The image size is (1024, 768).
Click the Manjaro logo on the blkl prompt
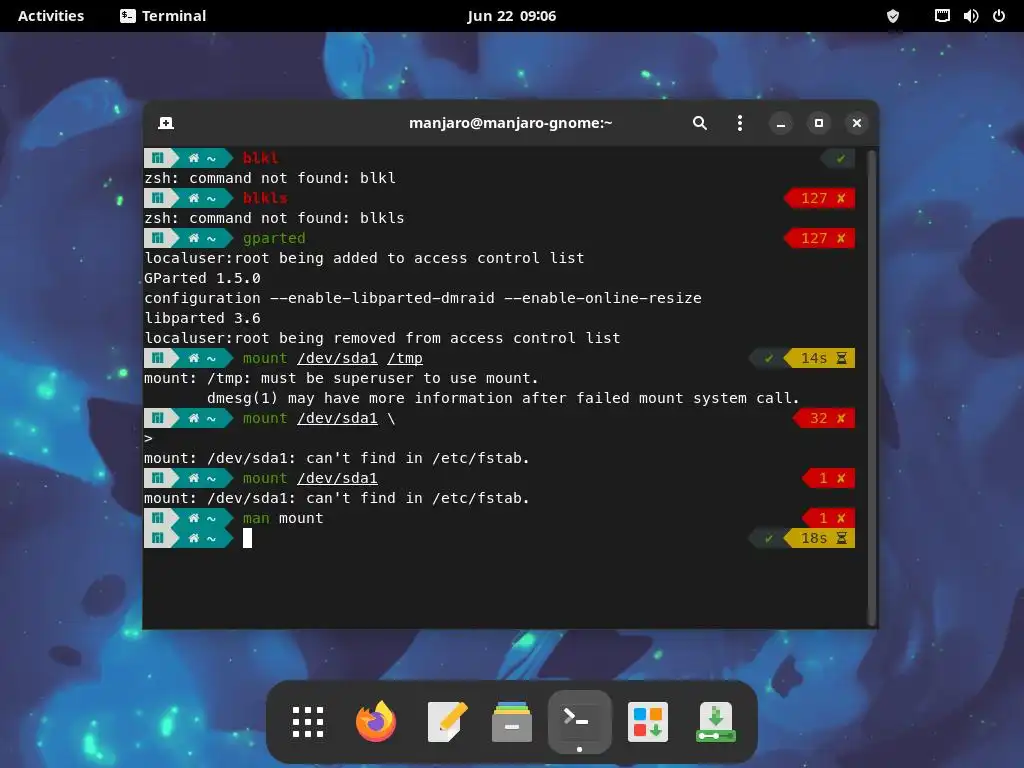157,158
